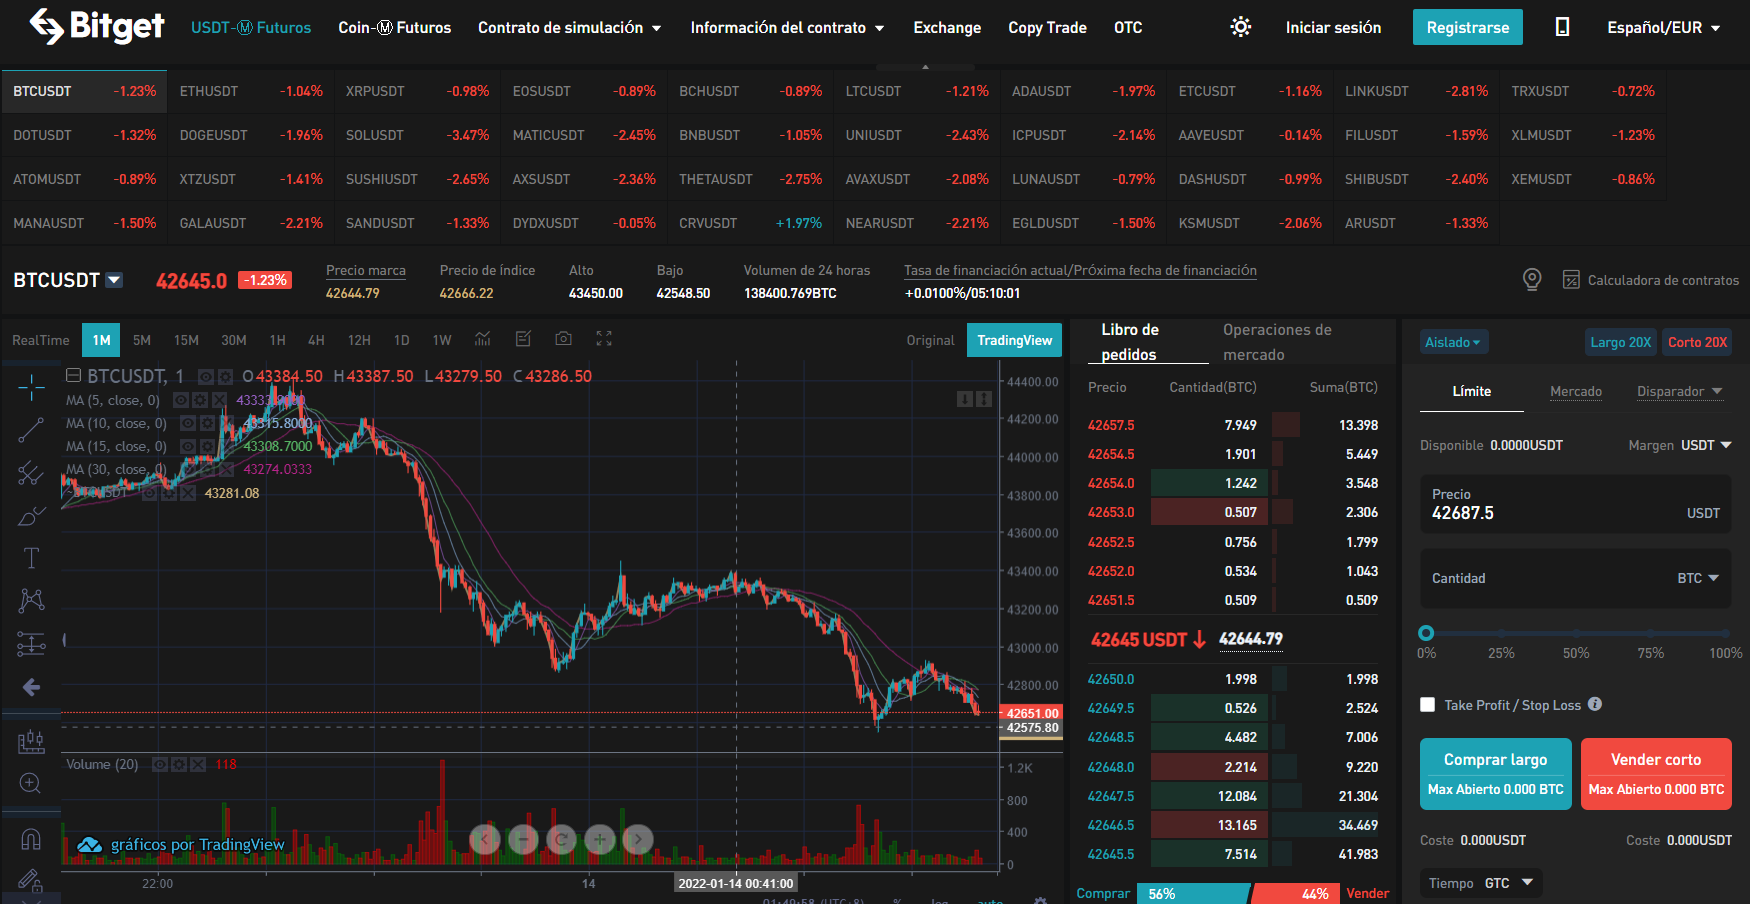Select the crosshair cursor tool
The height and width of the screenshot is (904, 1750).
coord(31,387)
